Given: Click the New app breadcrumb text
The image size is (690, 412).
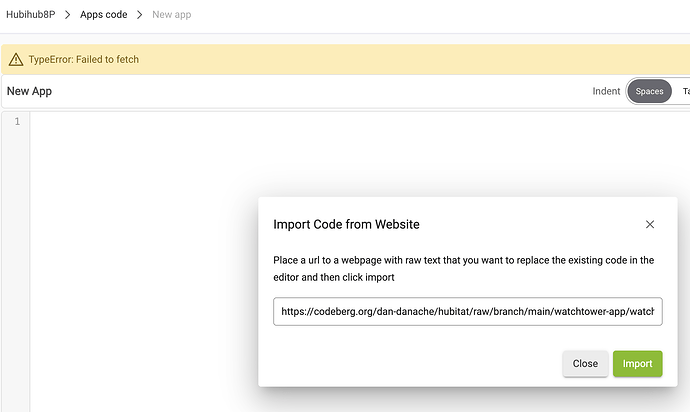Looking at the screenshot, I should tap(172, 15).
